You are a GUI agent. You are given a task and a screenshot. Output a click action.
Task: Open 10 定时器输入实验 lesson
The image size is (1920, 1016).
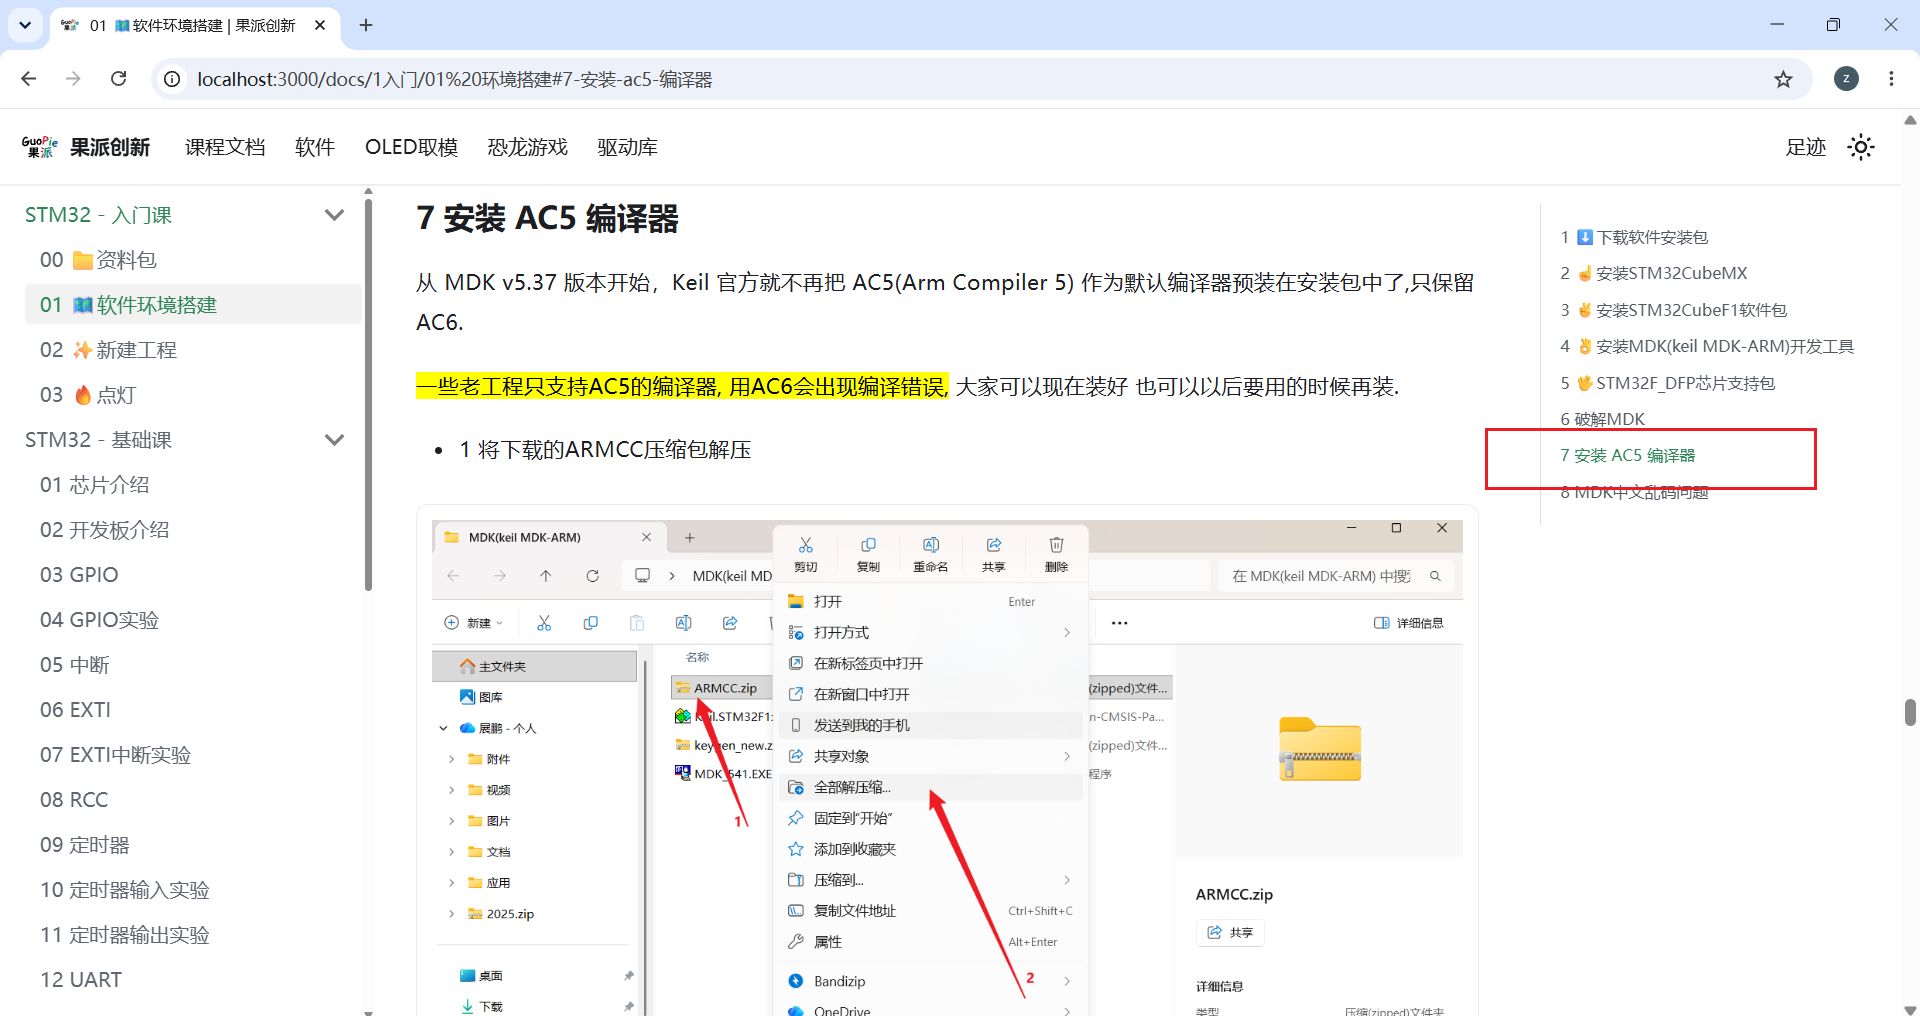(x=193, y=890)
